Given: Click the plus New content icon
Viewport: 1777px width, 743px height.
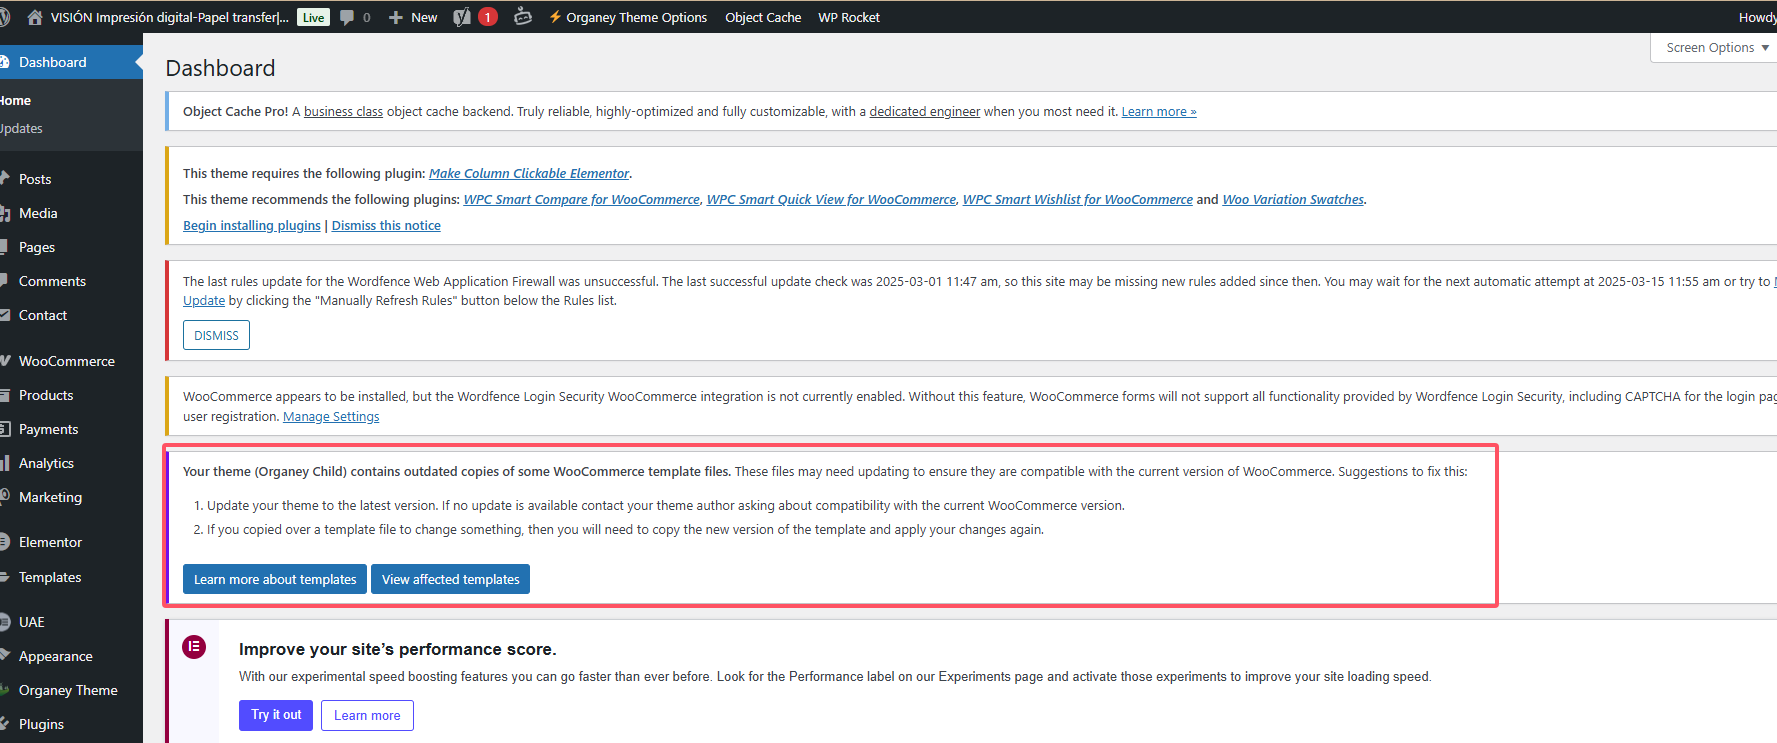Looking at the screenshot, I should (396, 17).
